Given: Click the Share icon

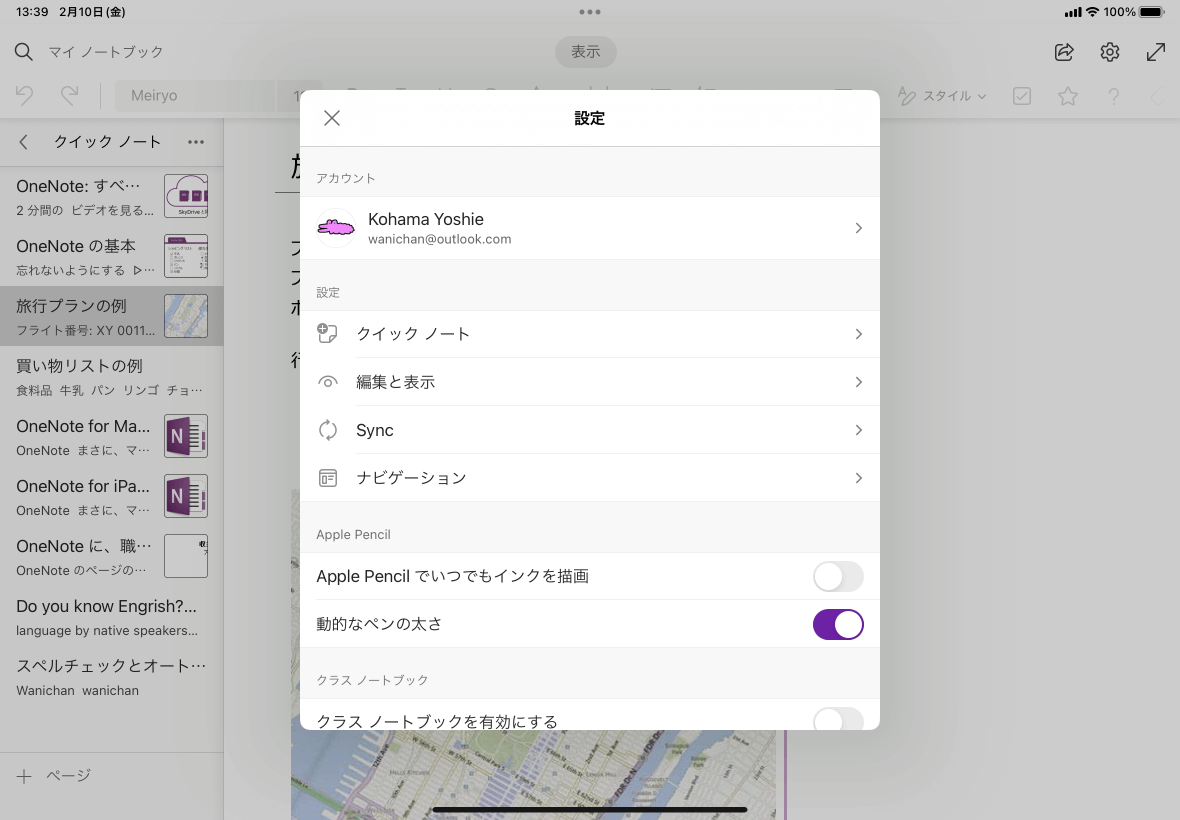Looking at the screenshot, I should point(1063,51).
